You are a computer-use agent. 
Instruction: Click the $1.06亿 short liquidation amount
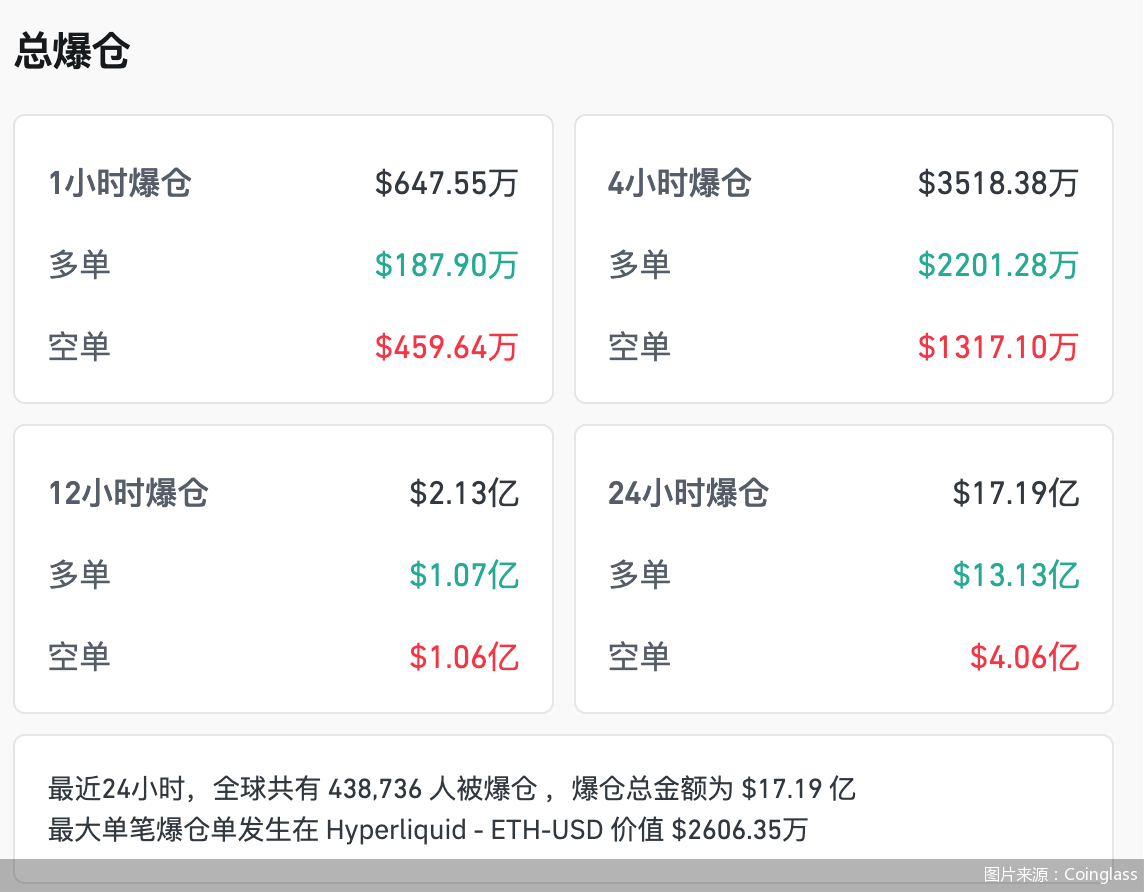(464, 657)
